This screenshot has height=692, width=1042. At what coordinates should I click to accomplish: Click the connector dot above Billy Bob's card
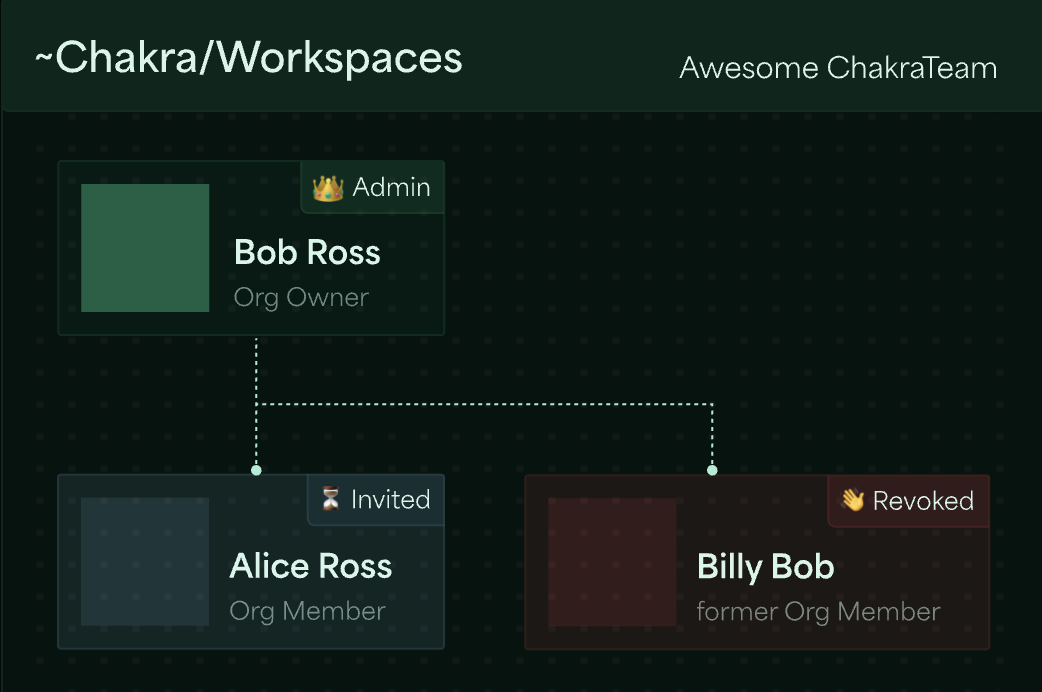click(x=712, y=470)
